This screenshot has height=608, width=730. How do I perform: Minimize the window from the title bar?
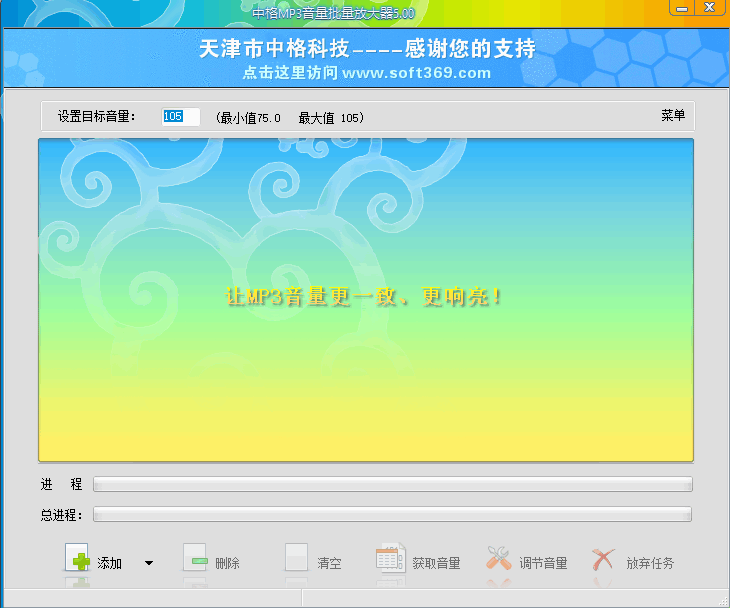(x=682, y=8)
